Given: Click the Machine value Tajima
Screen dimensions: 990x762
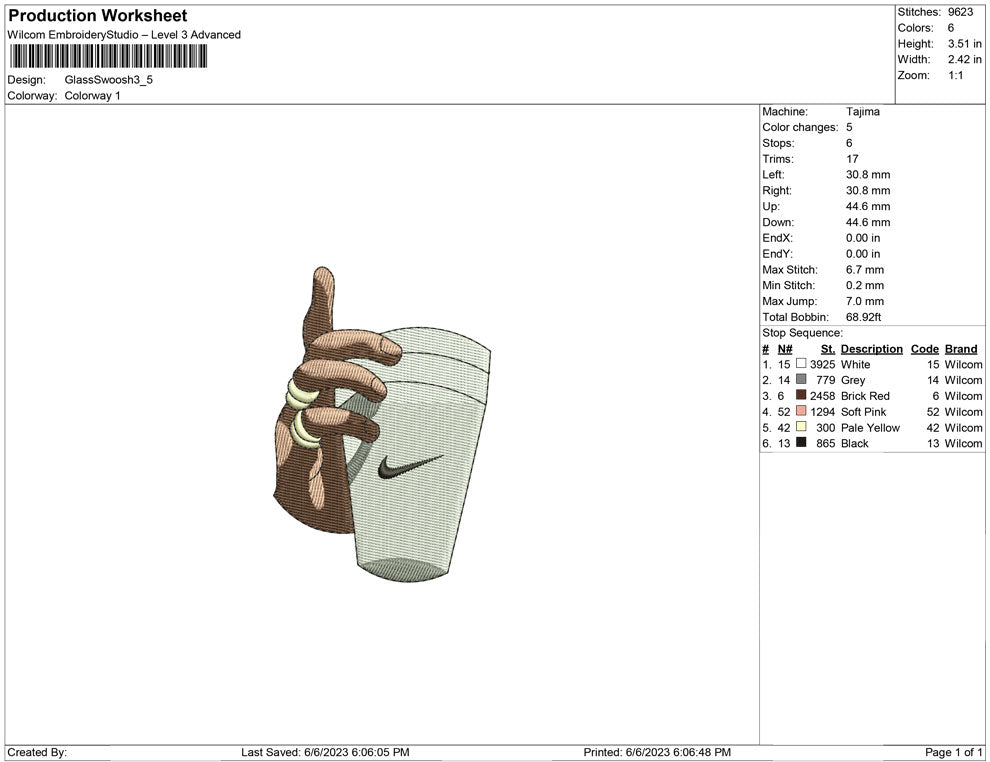Looking at the screenshot, I should coord(862,112).
